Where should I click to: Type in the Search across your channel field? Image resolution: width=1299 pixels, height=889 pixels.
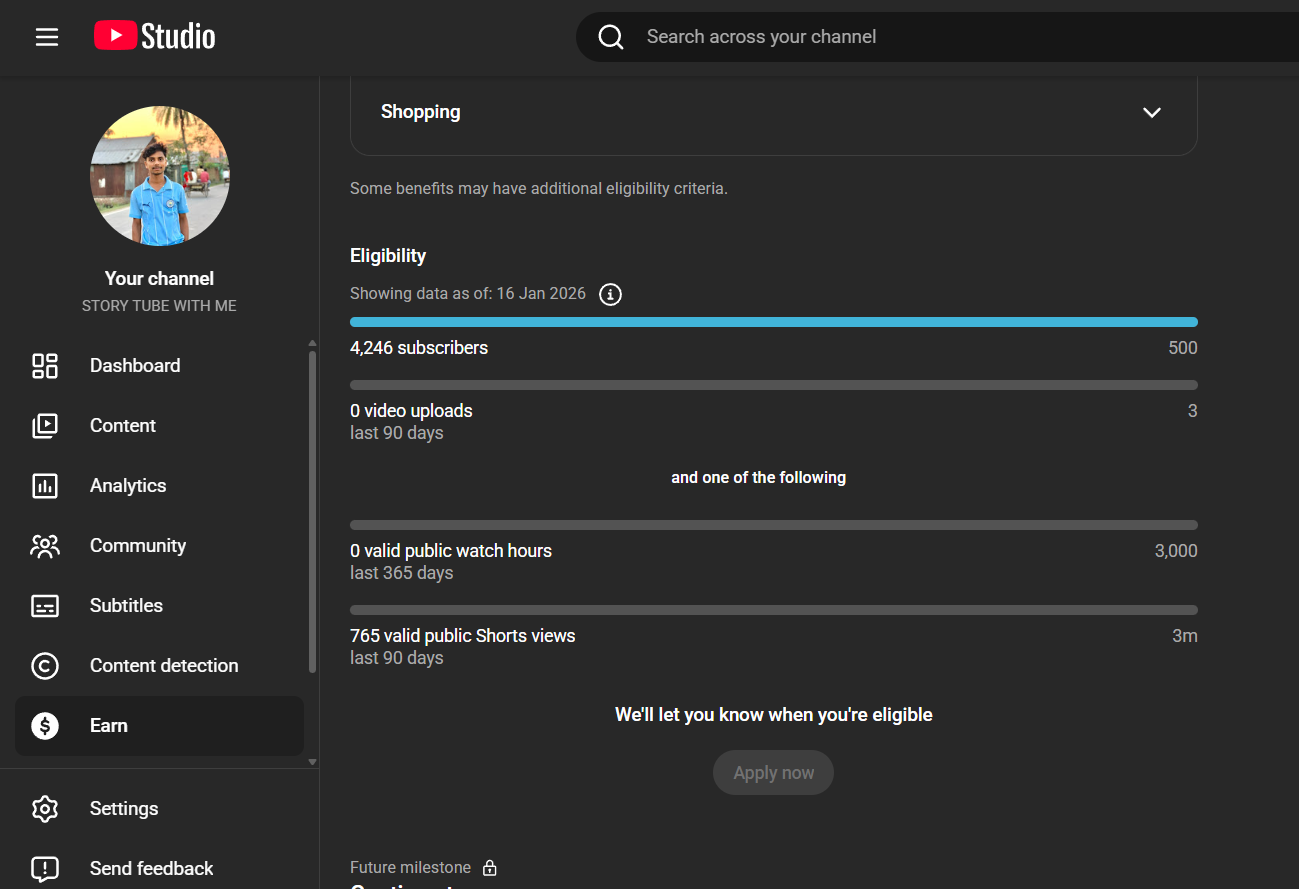pos(900,37)
